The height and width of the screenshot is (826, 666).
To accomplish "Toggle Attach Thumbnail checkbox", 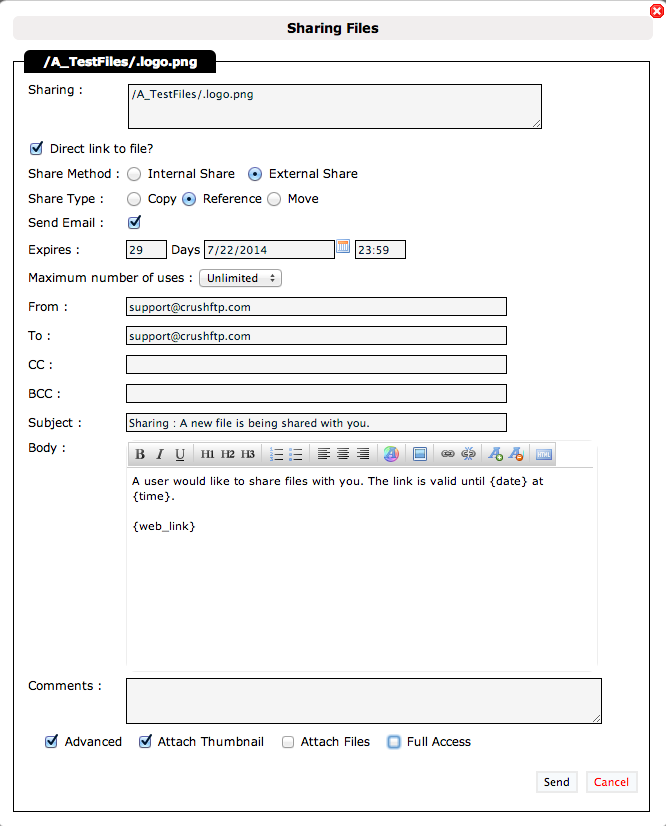I will (x=145, y=742).
